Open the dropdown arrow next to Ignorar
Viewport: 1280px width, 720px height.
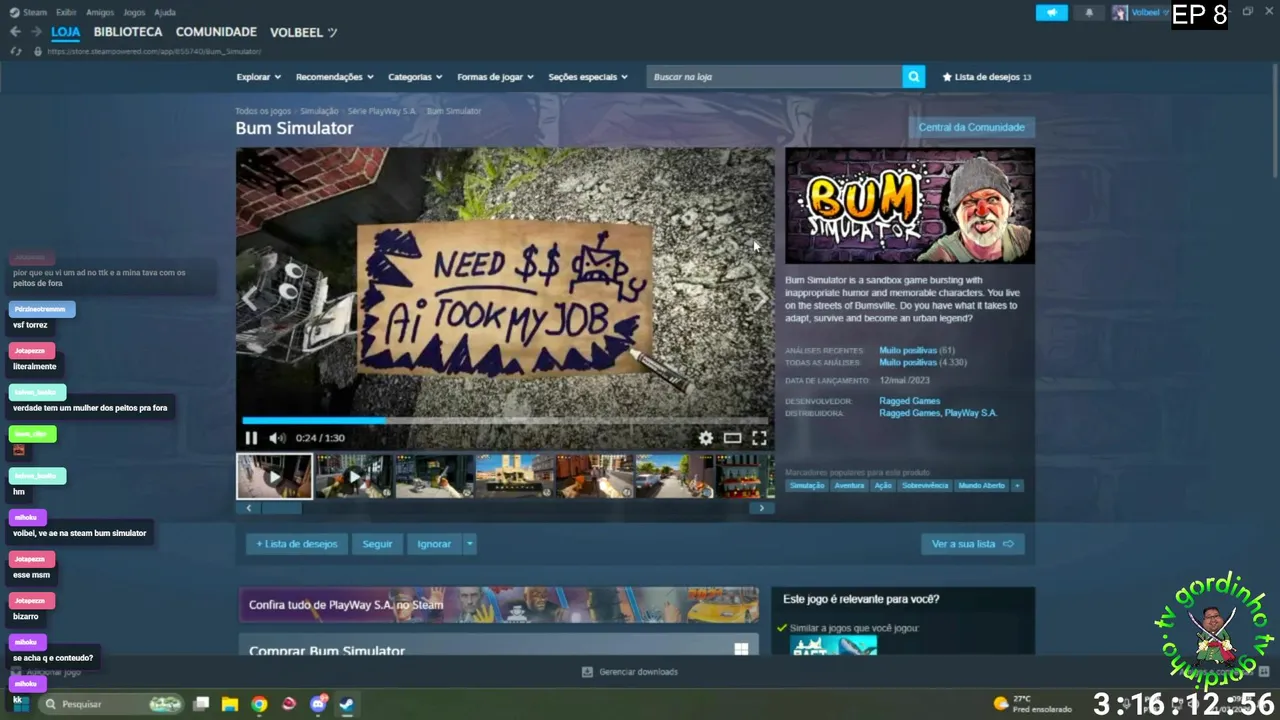(x=470, y=544)
